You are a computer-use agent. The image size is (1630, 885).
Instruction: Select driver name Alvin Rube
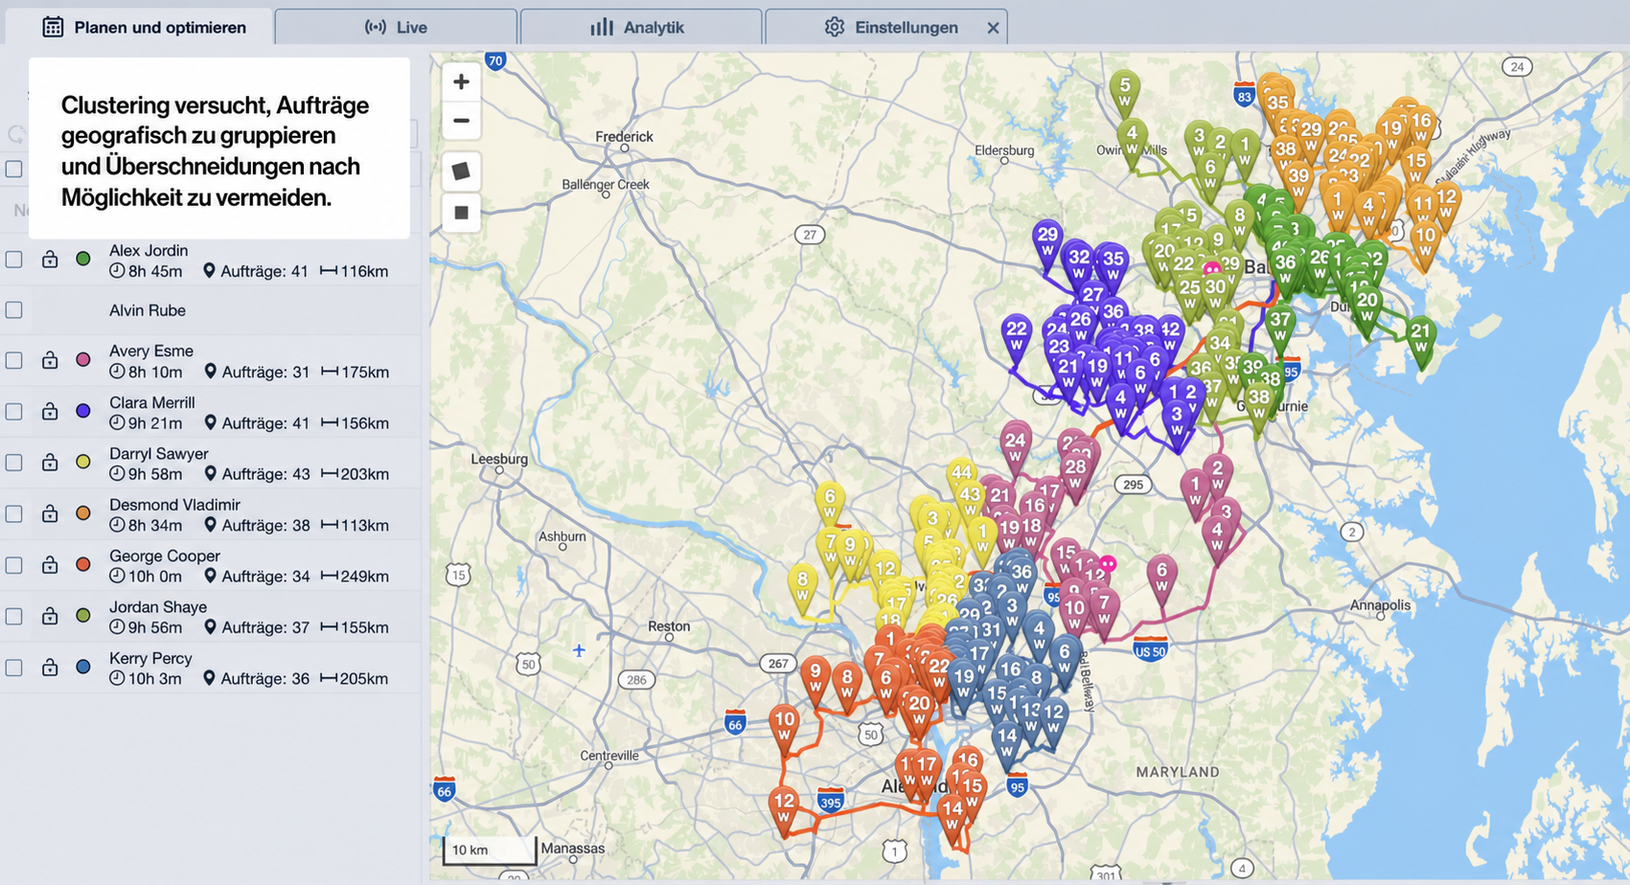point(147,310)
